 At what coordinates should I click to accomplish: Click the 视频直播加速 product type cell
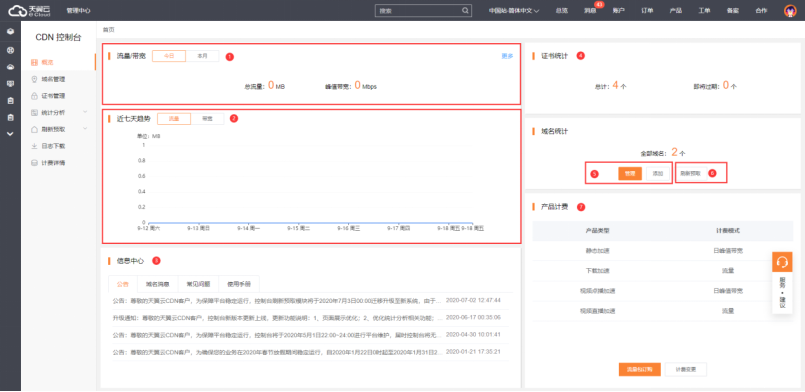597,310
